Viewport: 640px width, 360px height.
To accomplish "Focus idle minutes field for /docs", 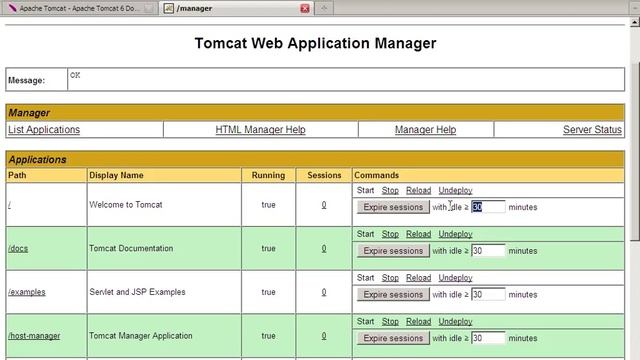I will click(x=488, y=251).
